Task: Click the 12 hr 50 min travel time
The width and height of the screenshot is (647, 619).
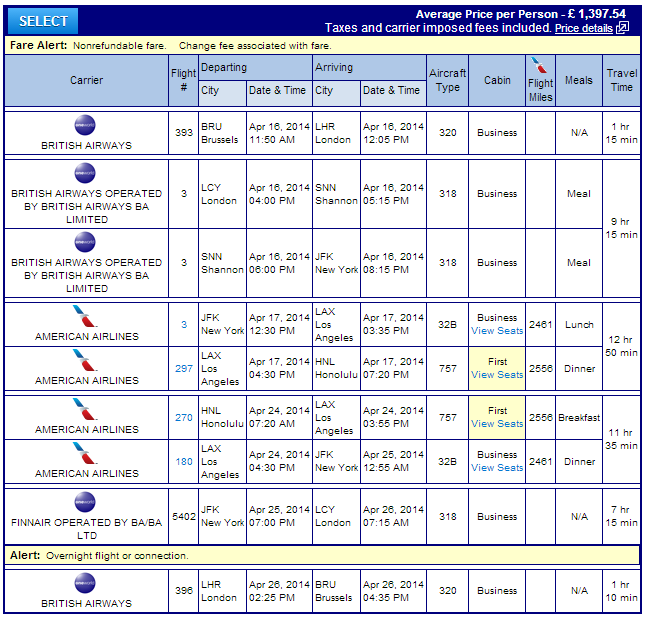Action: coord(621,346)
